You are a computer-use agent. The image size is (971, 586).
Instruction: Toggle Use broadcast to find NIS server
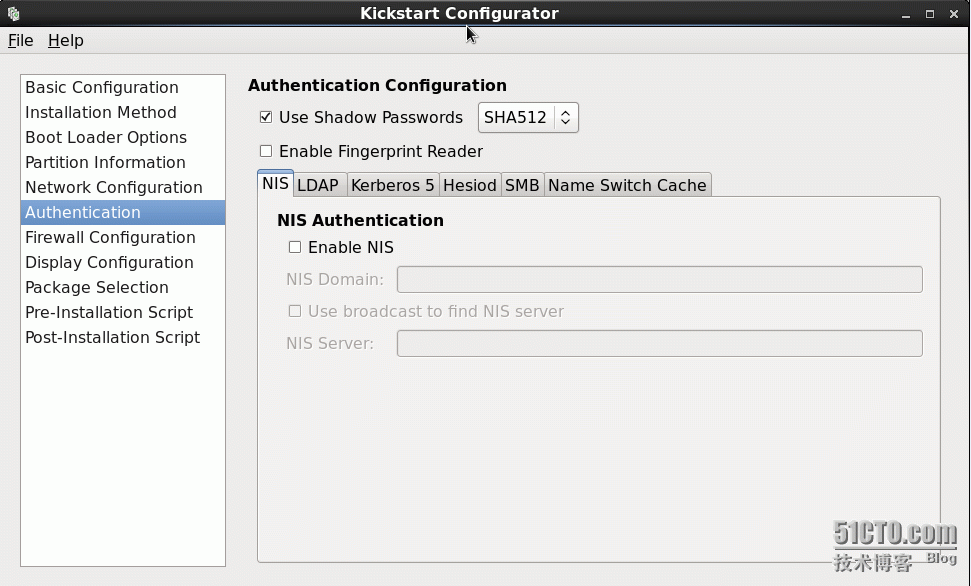[295, 311]
